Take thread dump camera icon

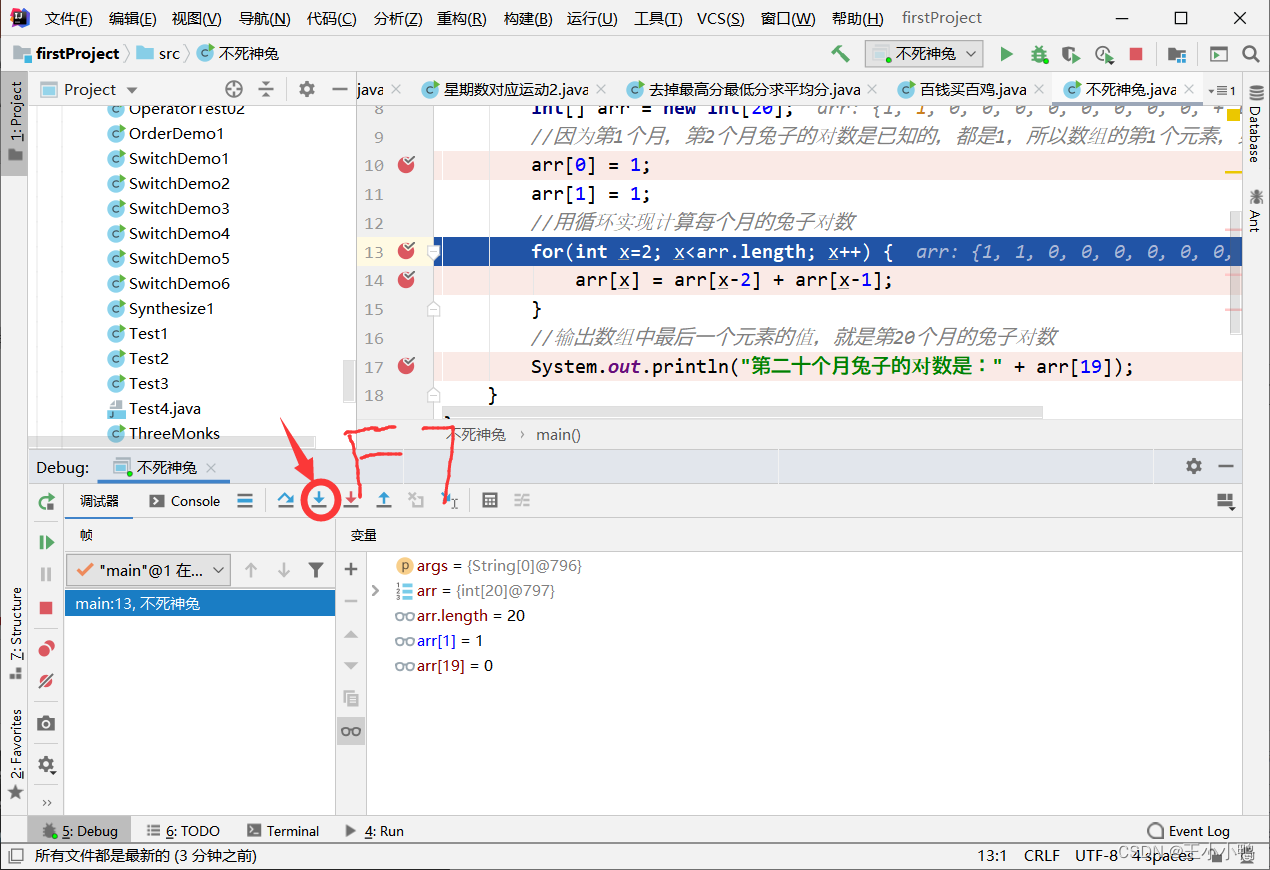(x=46, y=723)
